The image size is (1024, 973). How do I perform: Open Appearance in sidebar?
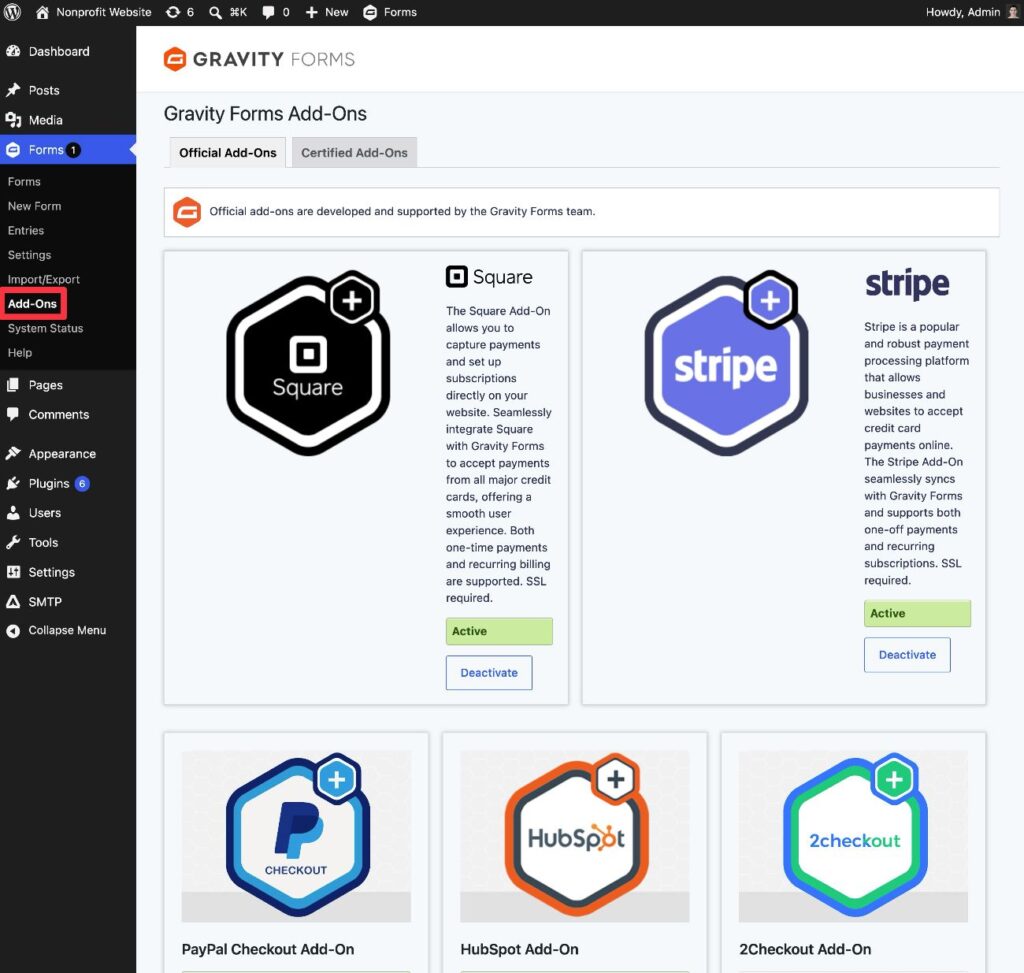tap(68, 454)
